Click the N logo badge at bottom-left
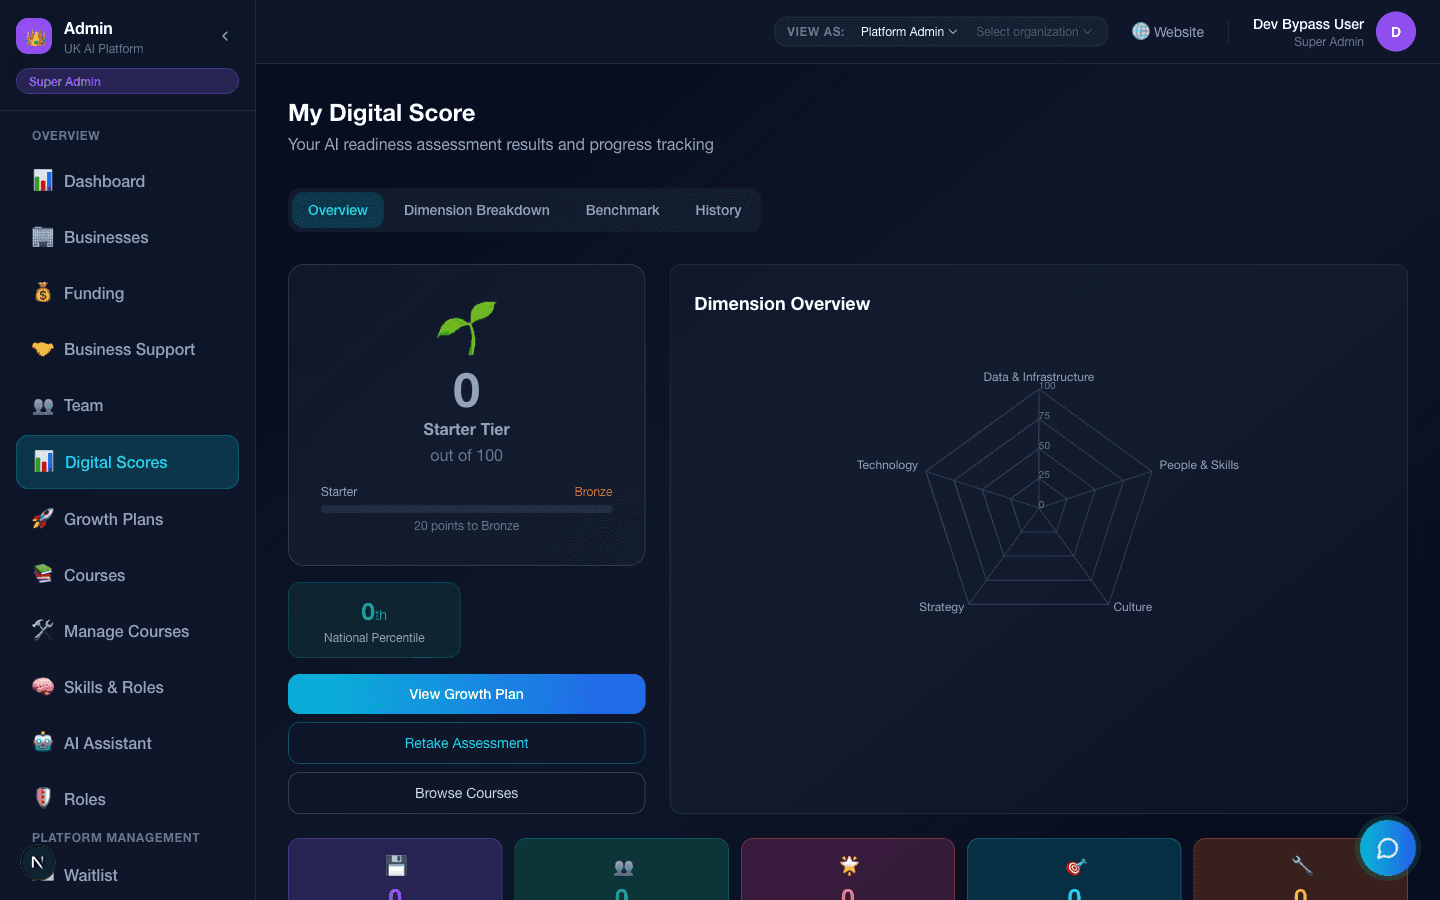Screen dimensions: 1440x900 [x=38, y=862]
